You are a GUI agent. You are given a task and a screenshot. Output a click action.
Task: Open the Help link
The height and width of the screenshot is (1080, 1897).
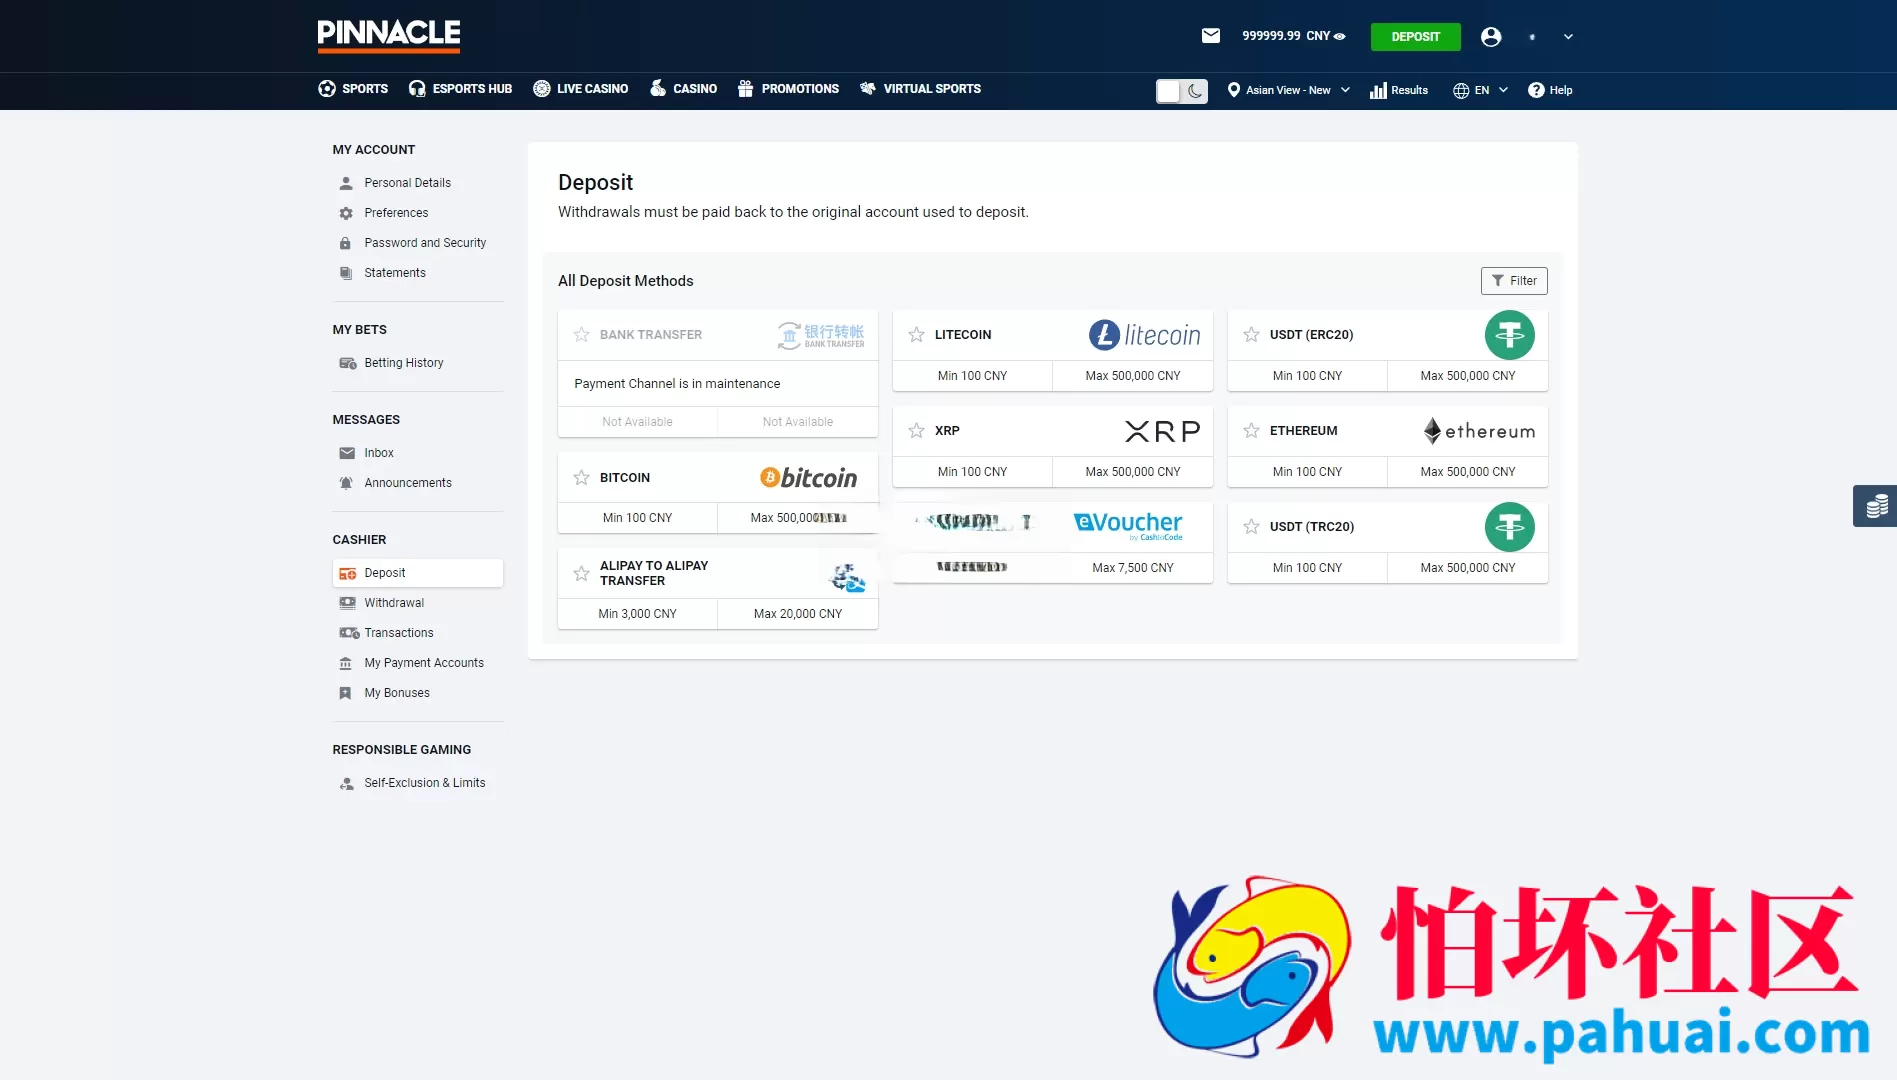(1550, 90)
